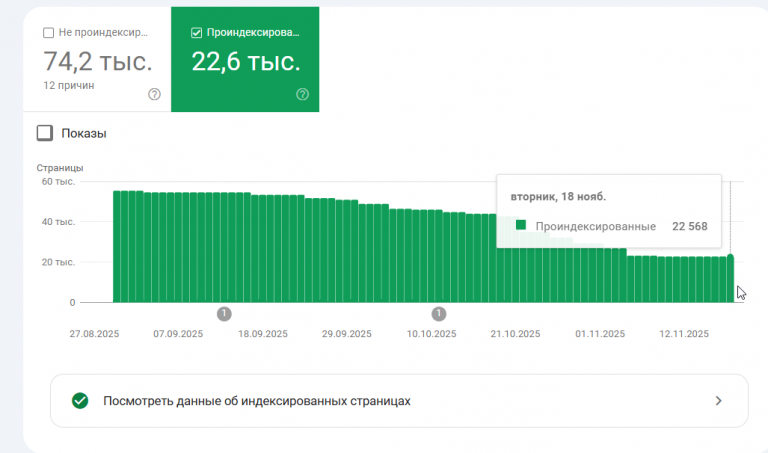768x453 pixels.
Task: Expand the chevron arrow in the indexed pages row
Action: (x=719, y=401)
